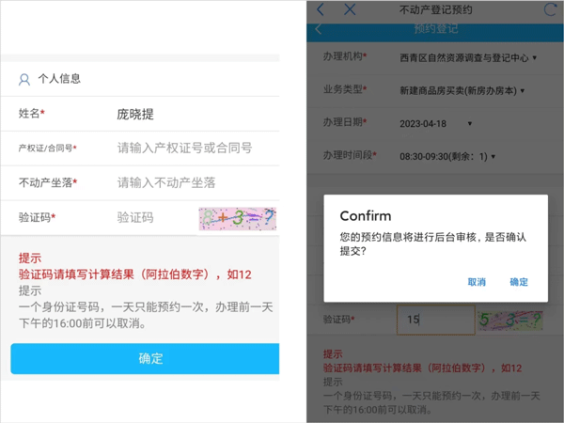Click the 不动产登记预约 page title
The height and width of the screenshot is (423, 564).
pos(436,10)
